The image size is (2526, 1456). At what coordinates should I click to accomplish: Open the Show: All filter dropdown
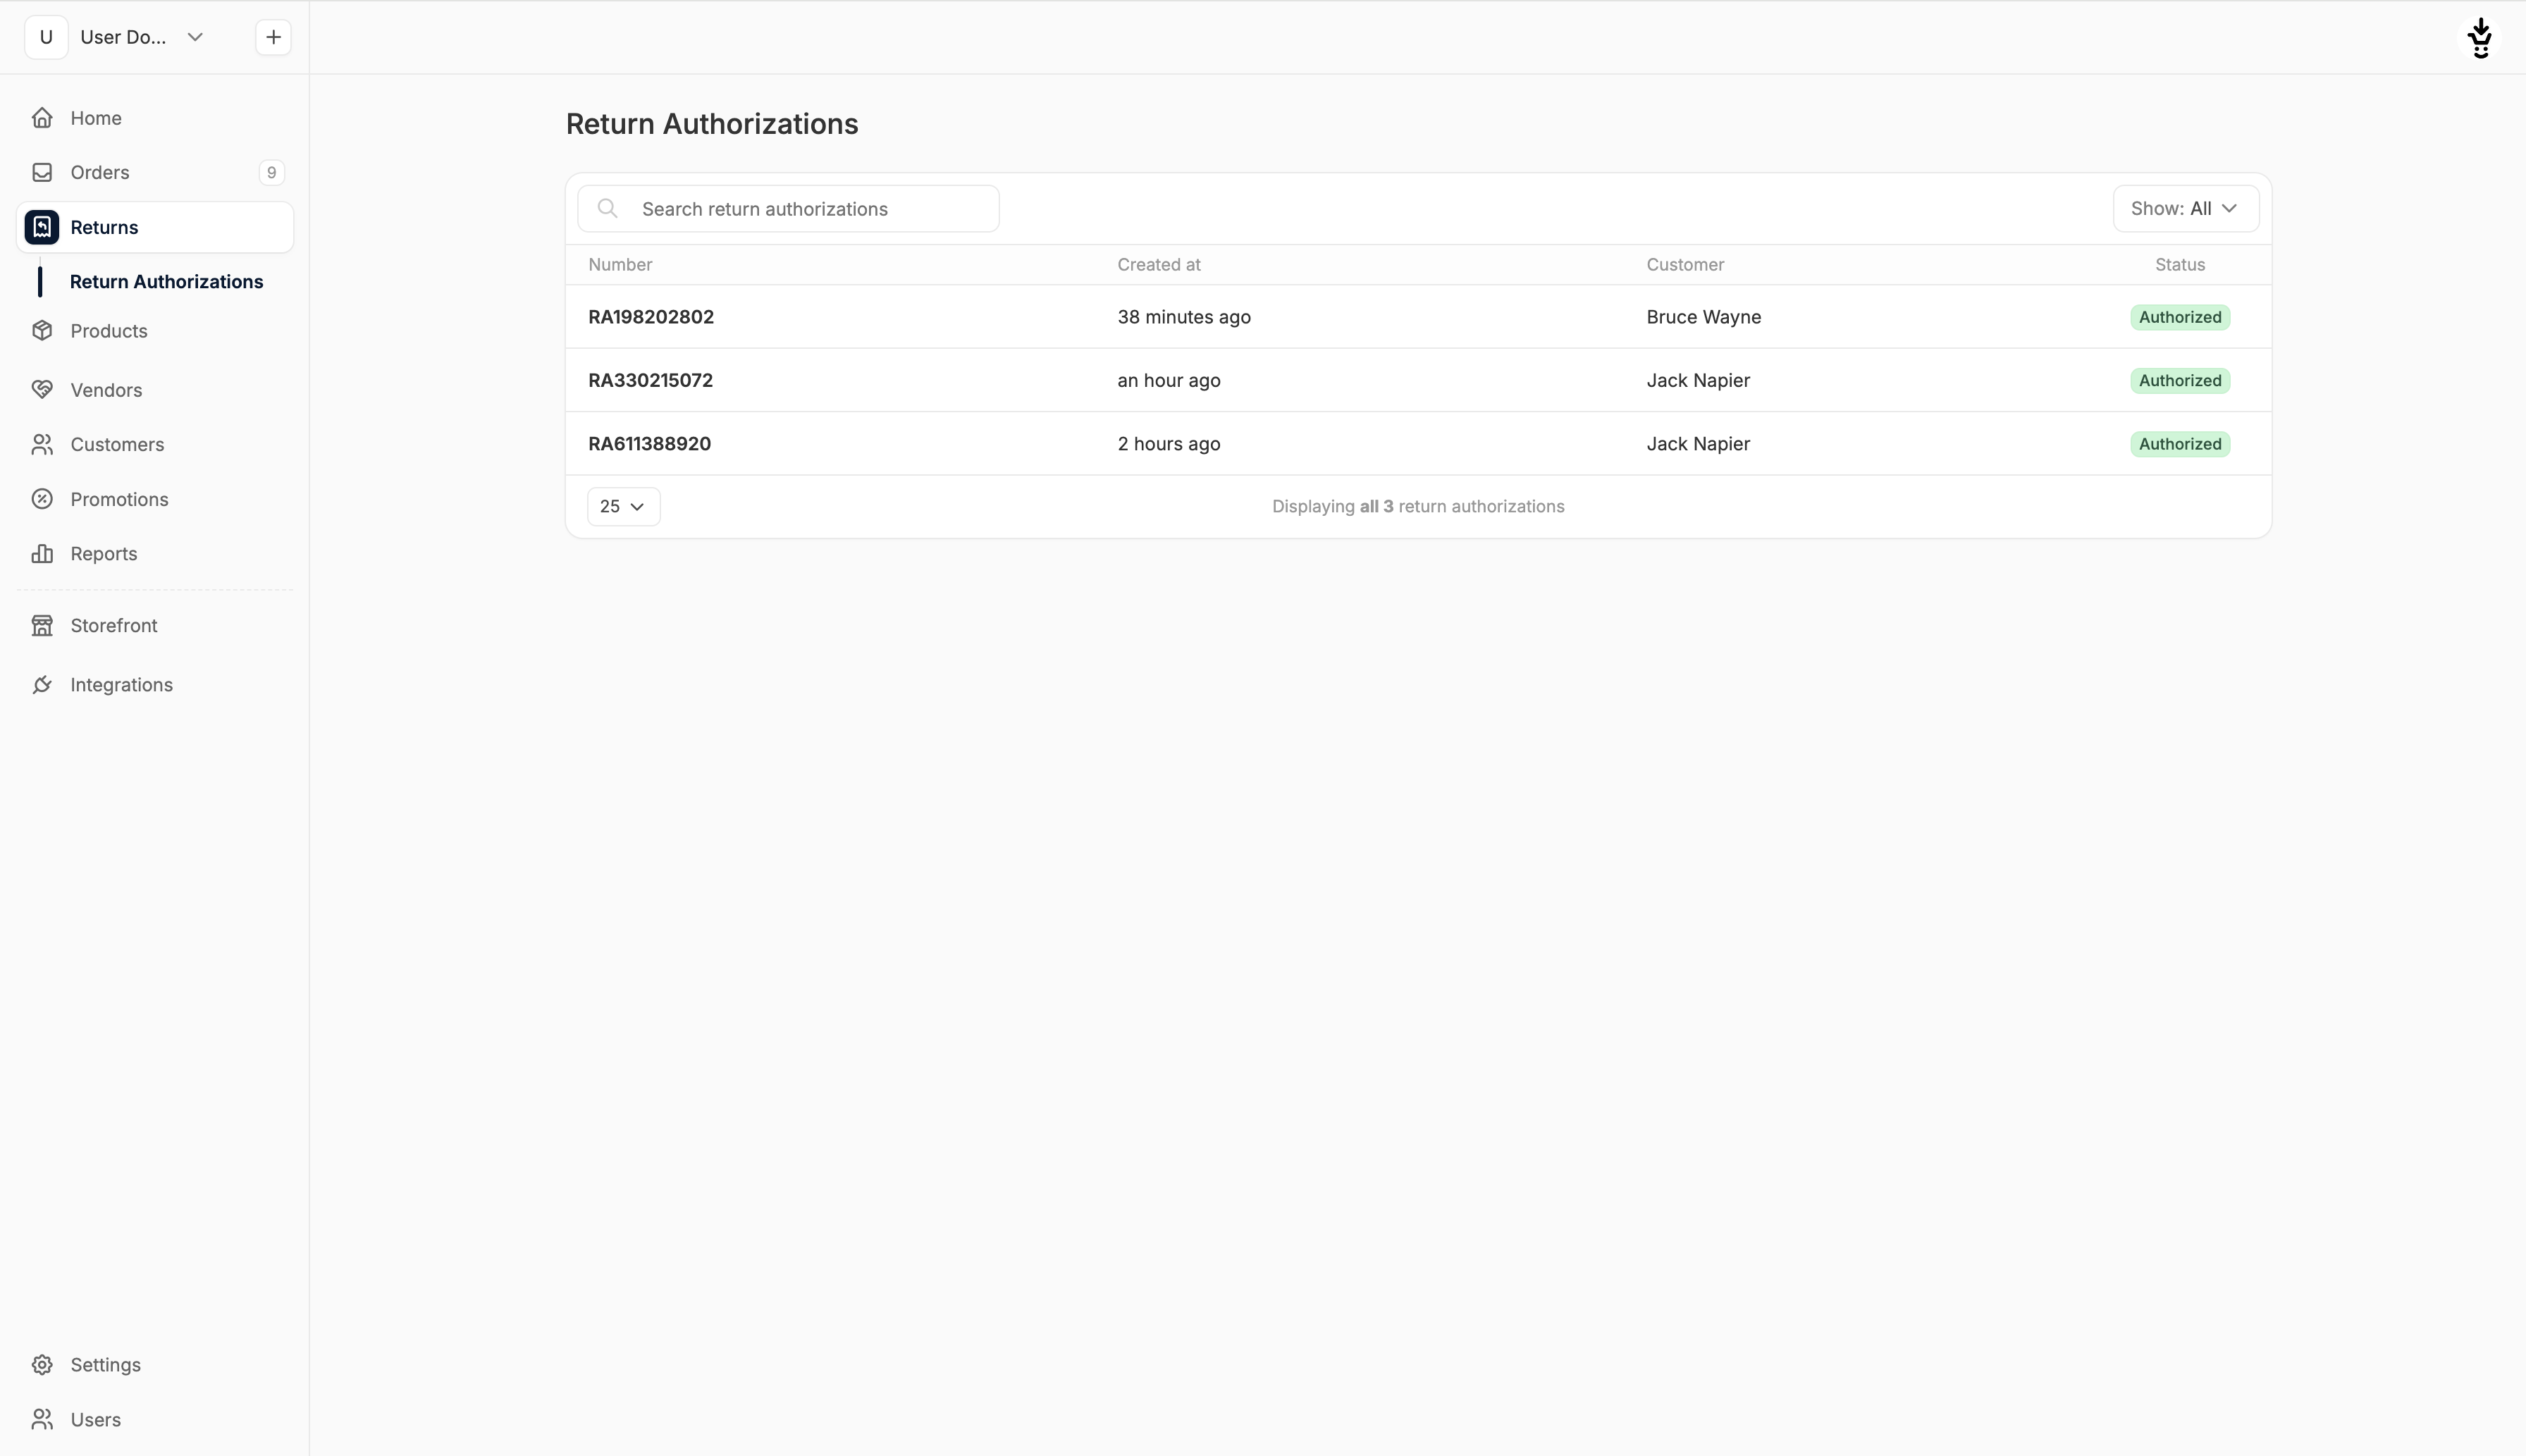tap(2184, 209)
